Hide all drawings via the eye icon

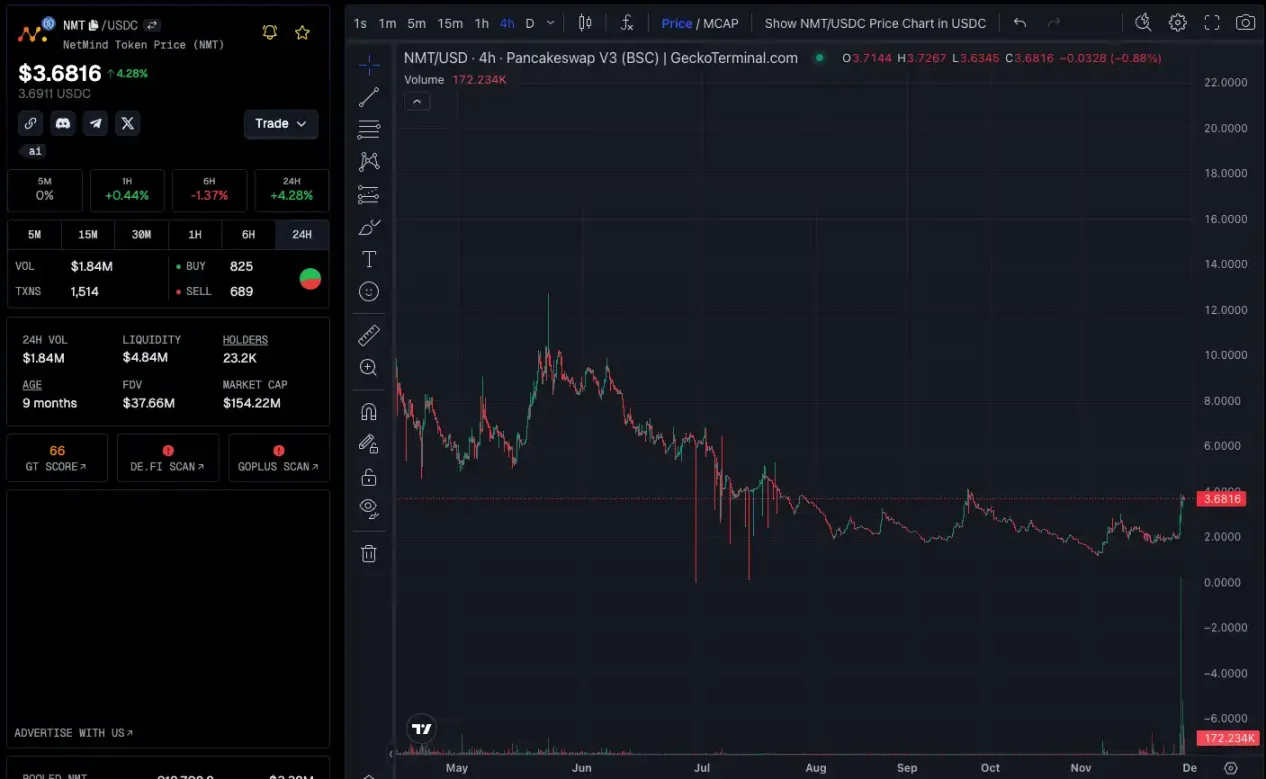point(369,508)
